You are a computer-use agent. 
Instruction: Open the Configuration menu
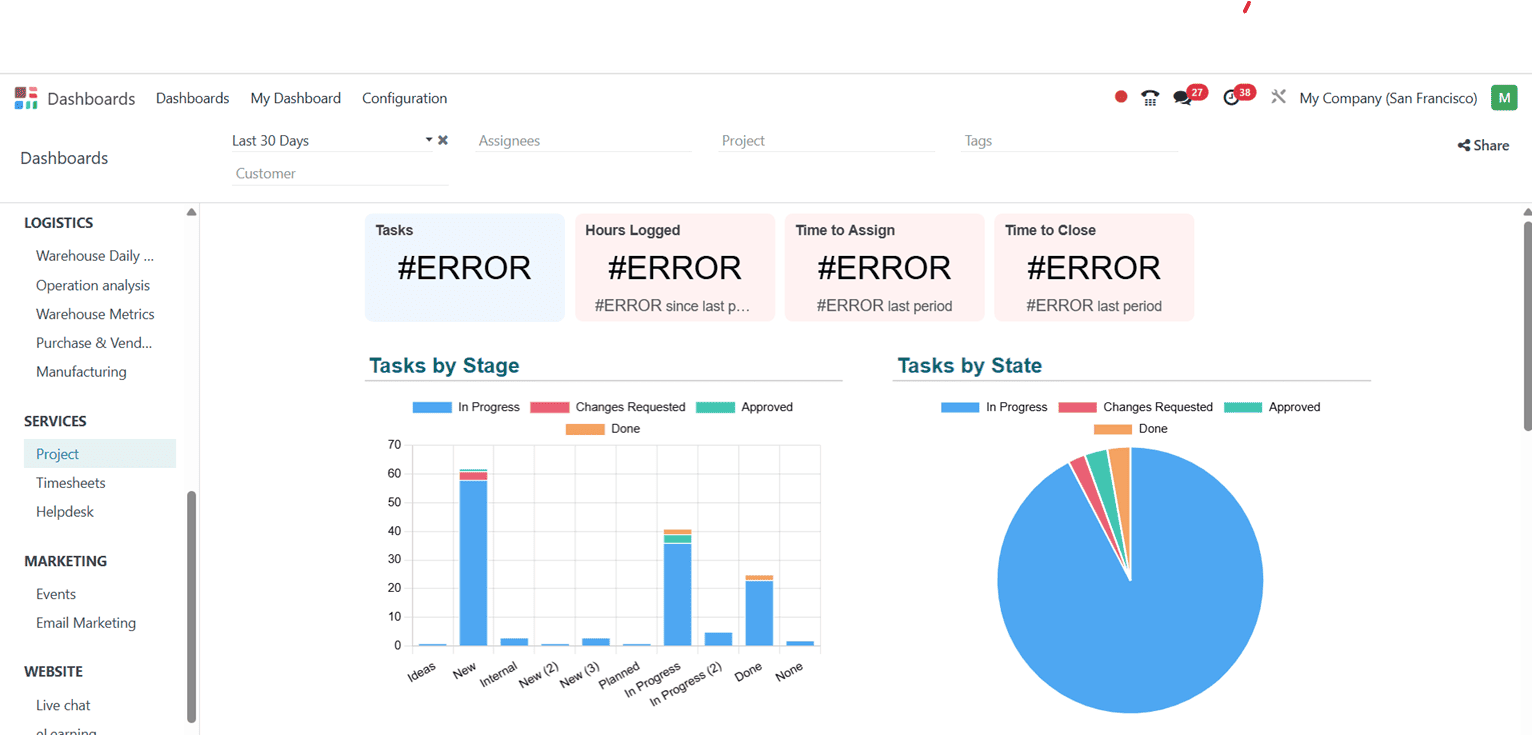(404, 98)
